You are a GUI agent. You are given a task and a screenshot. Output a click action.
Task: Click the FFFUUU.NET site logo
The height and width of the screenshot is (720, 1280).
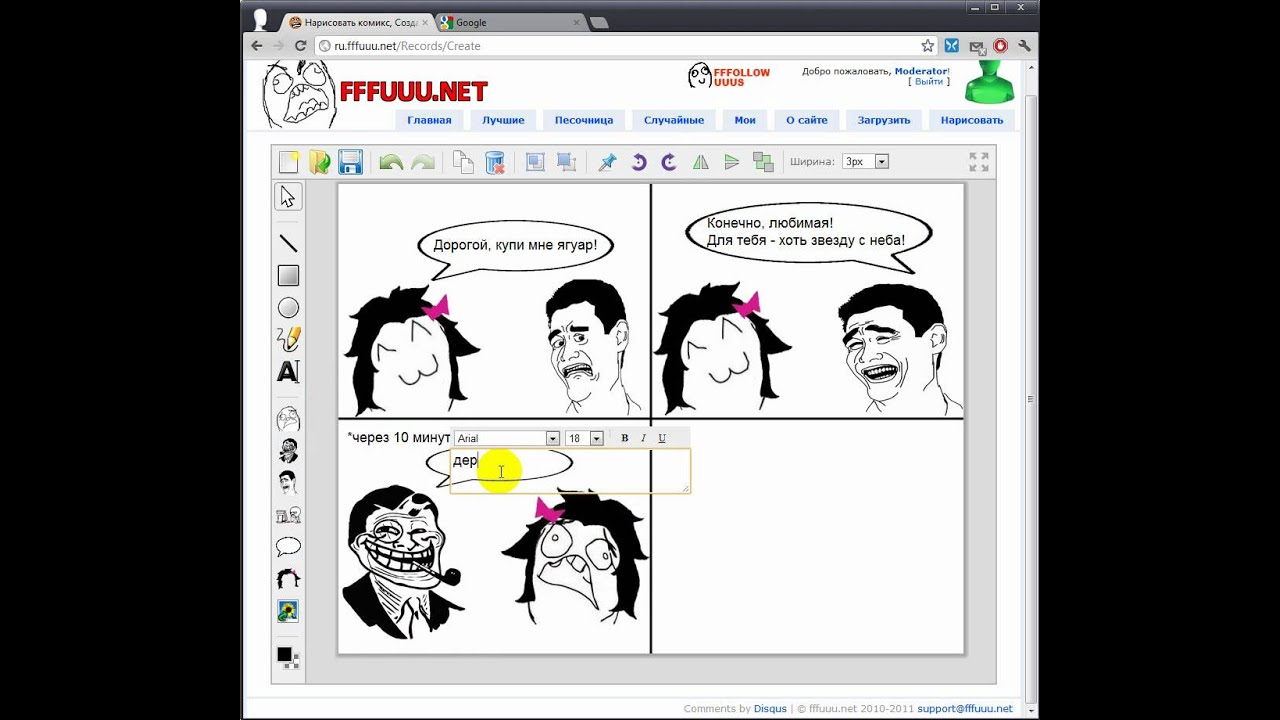pos(413,92)
